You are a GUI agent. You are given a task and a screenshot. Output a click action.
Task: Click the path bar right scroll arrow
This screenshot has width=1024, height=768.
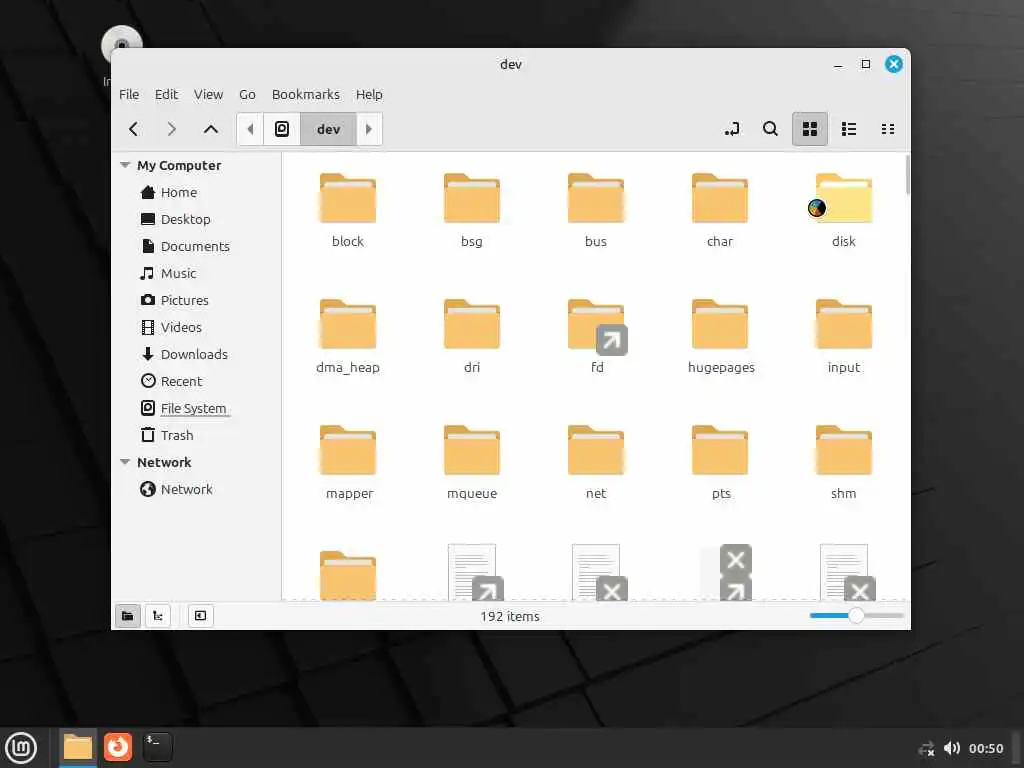(369, 129)
